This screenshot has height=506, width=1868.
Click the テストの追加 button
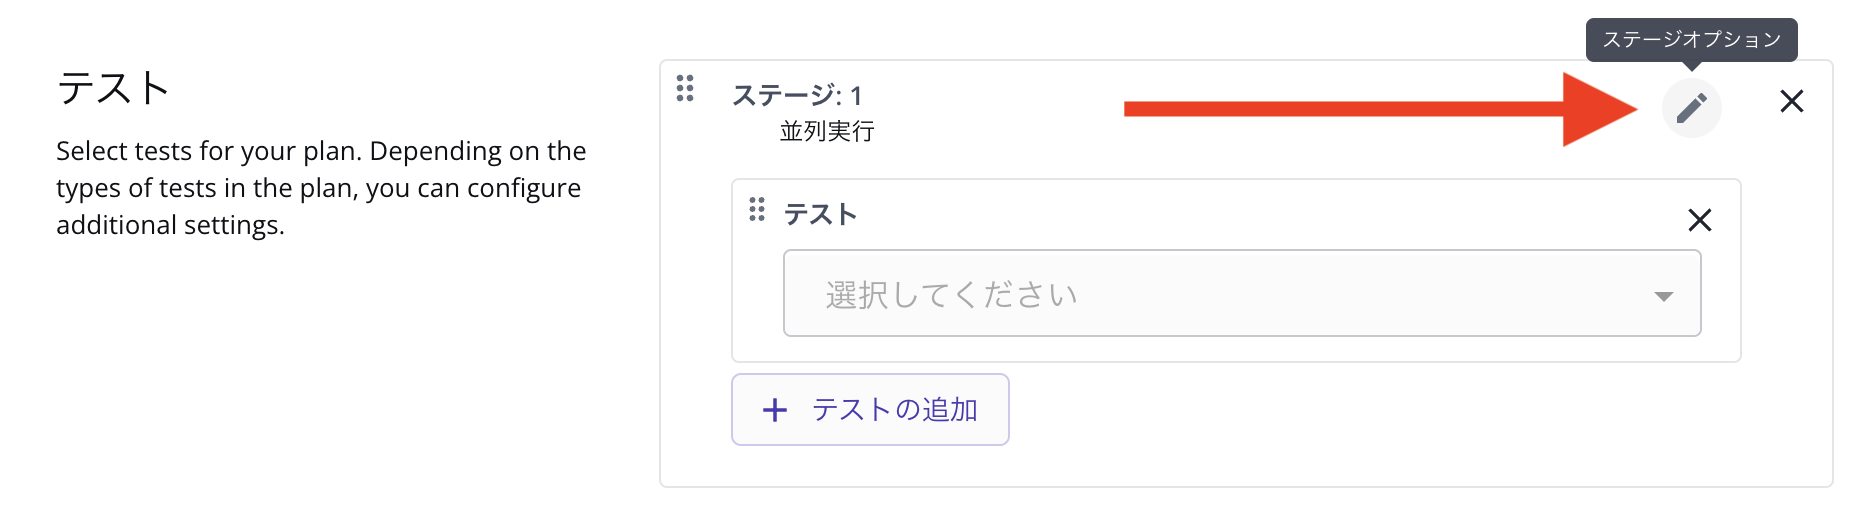click(870, 410)
